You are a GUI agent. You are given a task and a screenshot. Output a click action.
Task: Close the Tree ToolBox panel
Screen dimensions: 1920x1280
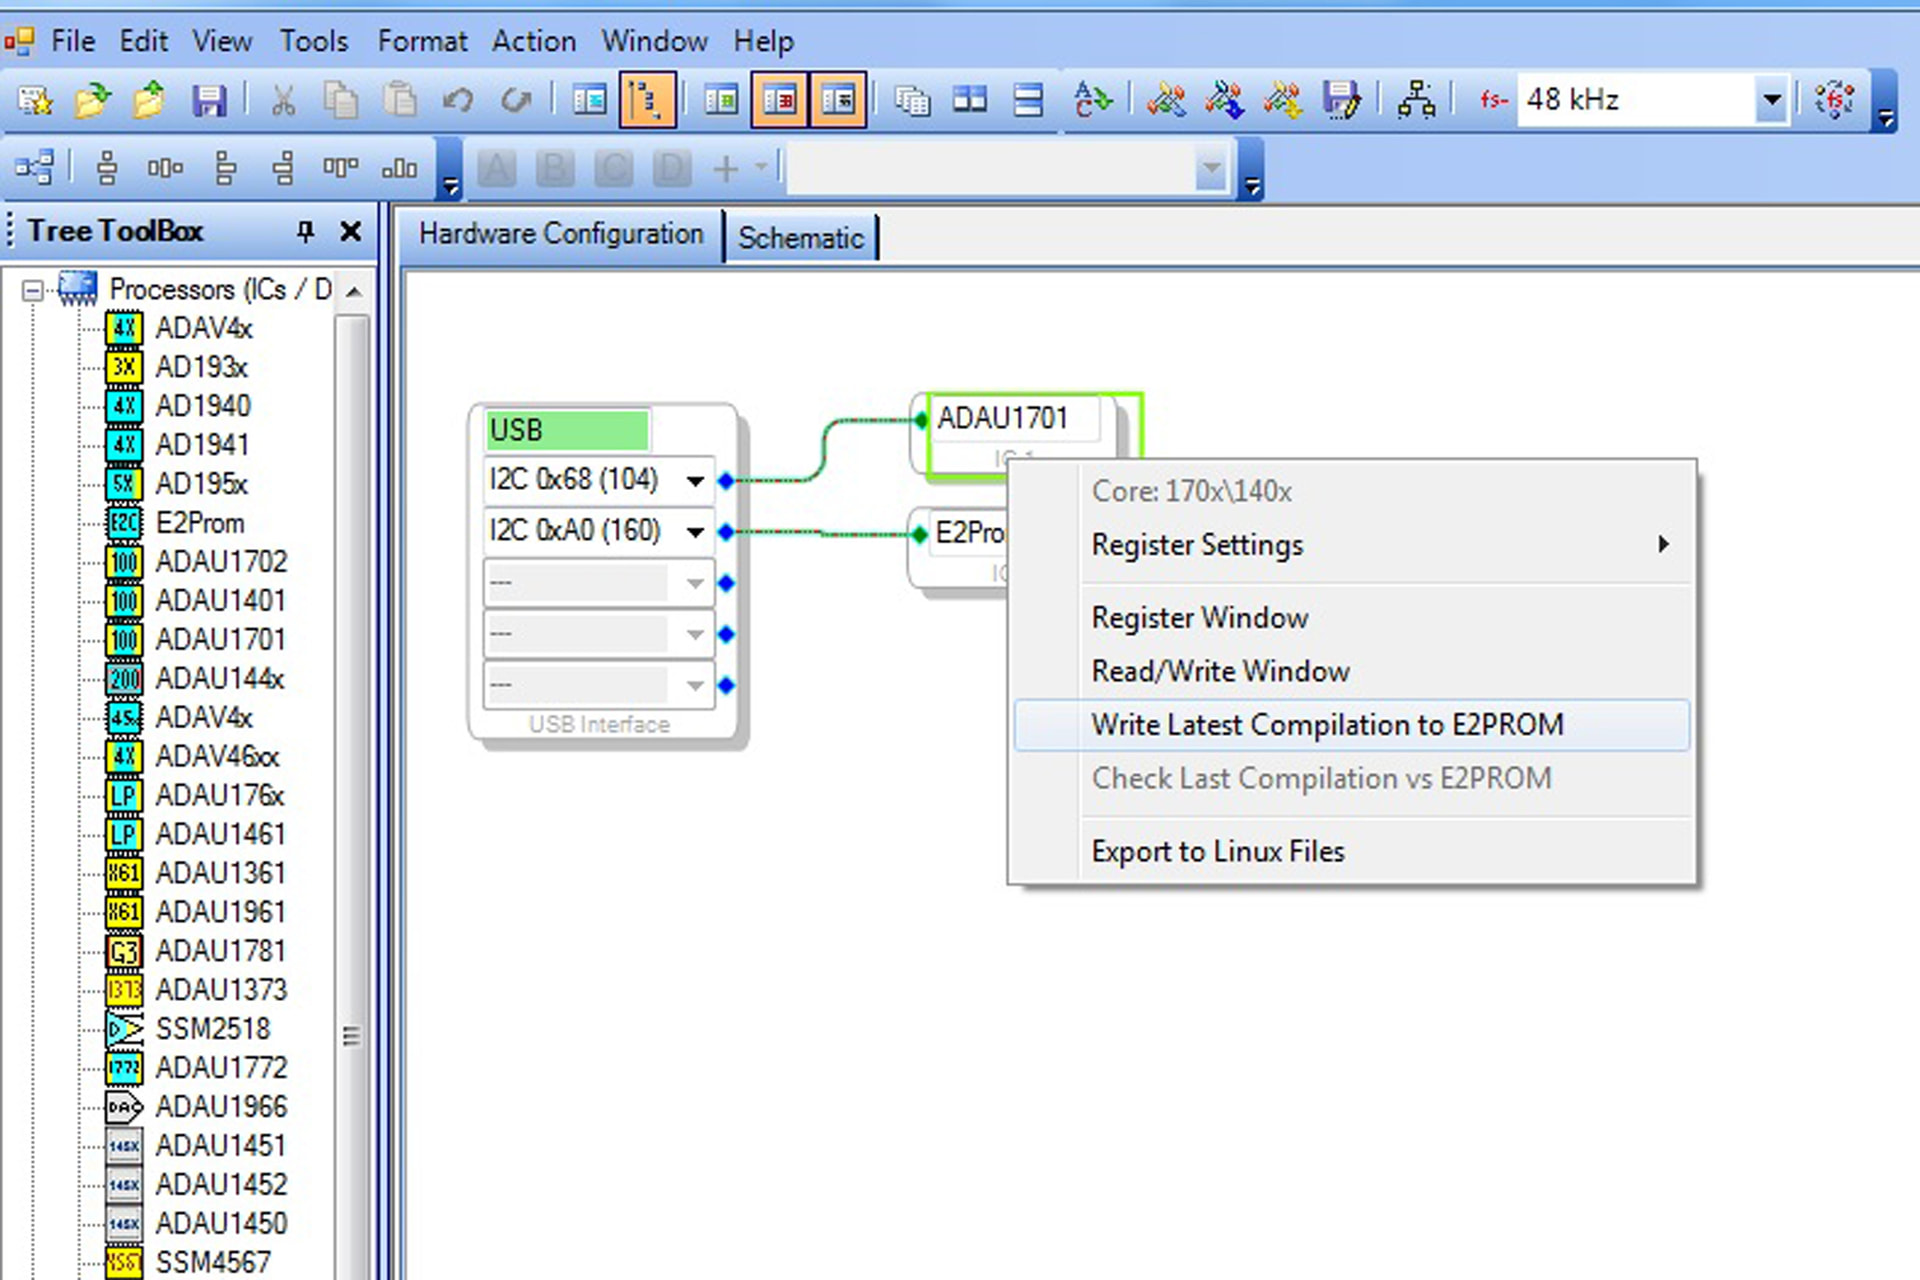[x=351, y=232]
